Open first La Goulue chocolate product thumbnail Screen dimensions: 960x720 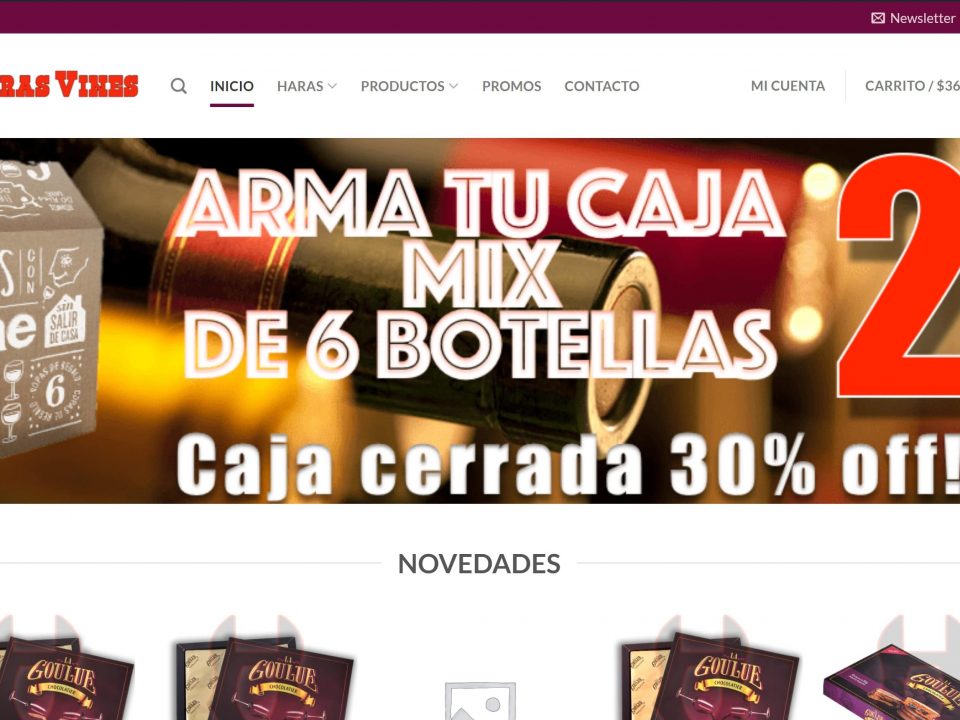click(x=66, y=678)
